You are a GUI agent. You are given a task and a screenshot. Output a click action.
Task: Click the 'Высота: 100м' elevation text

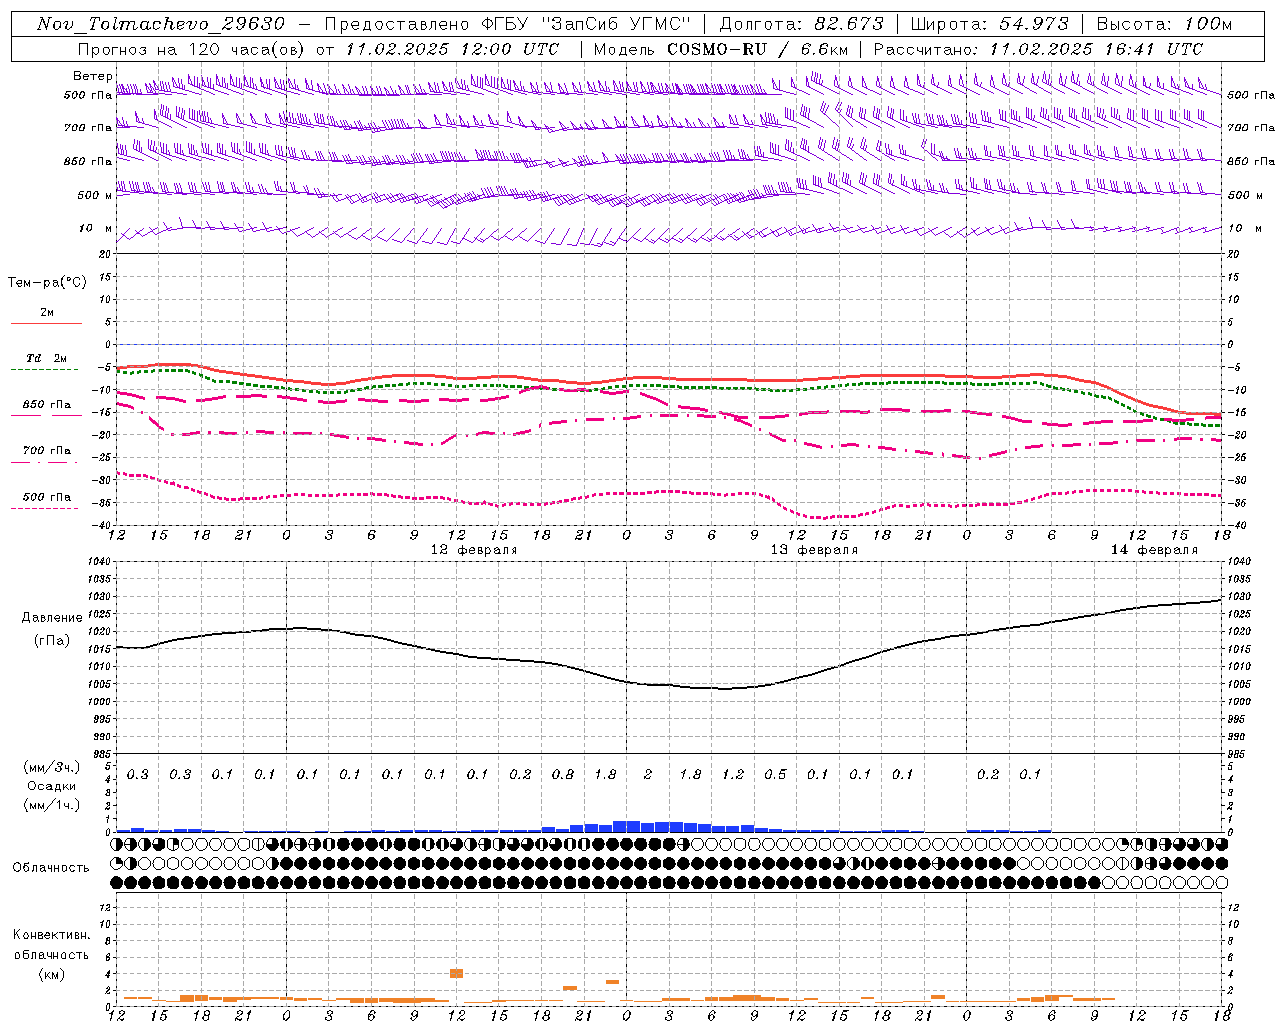click(x=1164, y=24)
